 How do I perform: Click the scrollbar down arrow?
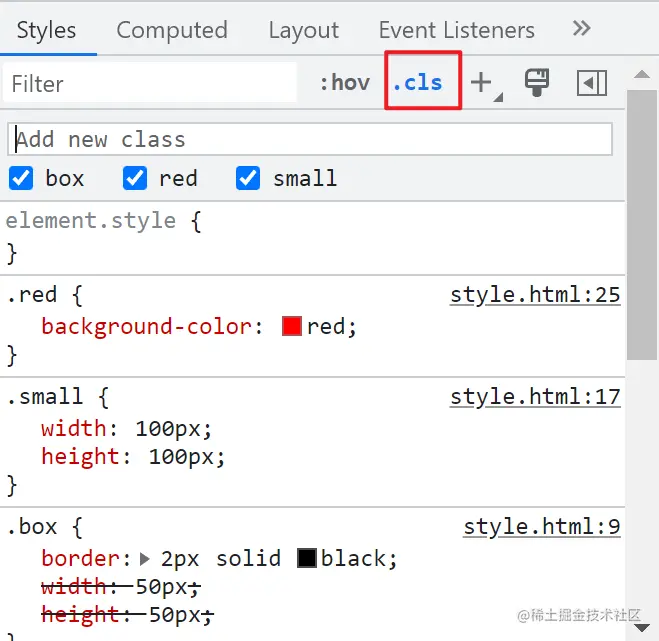(642, 628)
